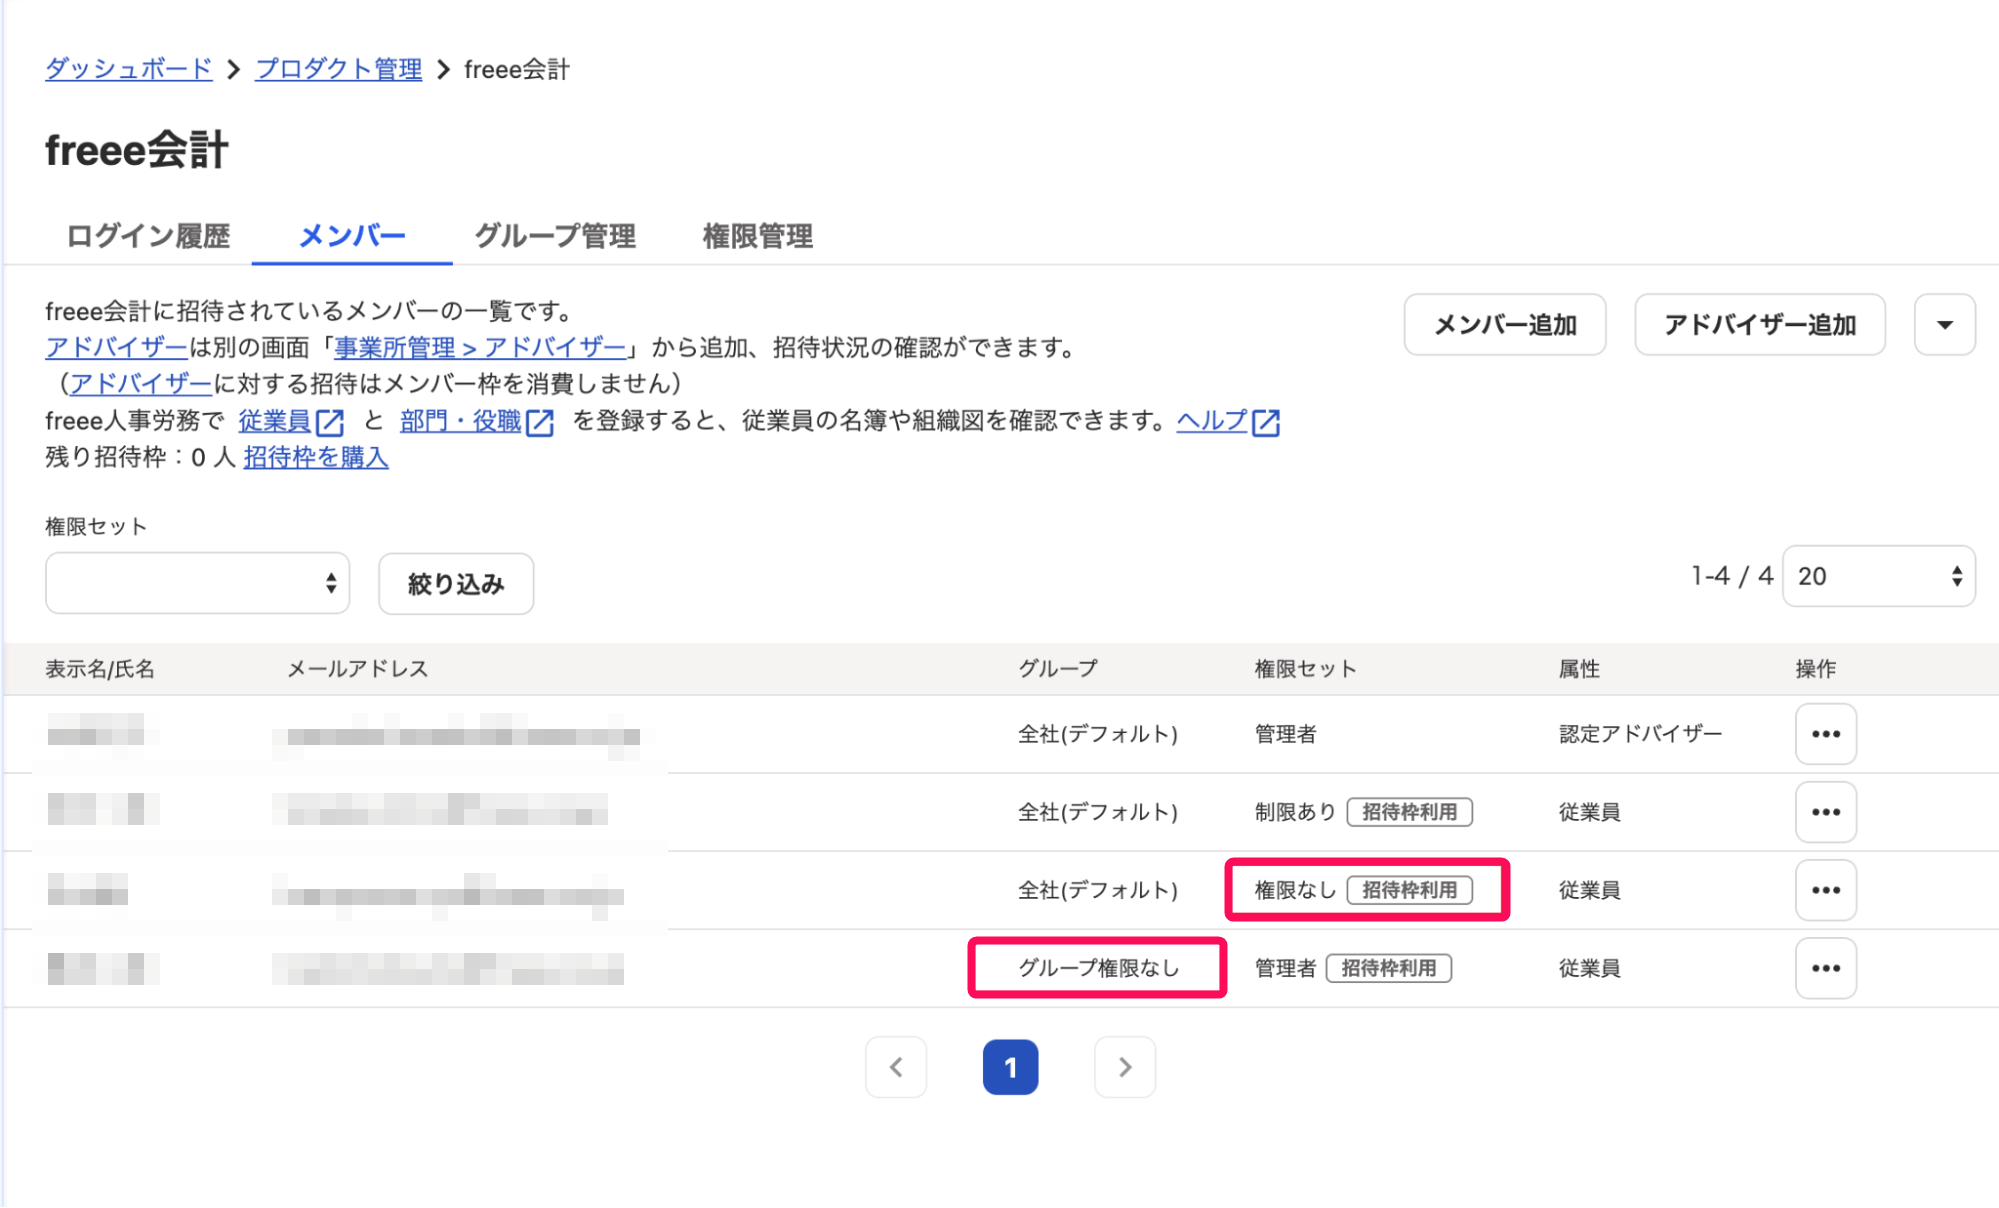Click the 制限あり permission text
Image resolution: width=1999 pixels, height=1208 pixels.
click(1296, 812)
